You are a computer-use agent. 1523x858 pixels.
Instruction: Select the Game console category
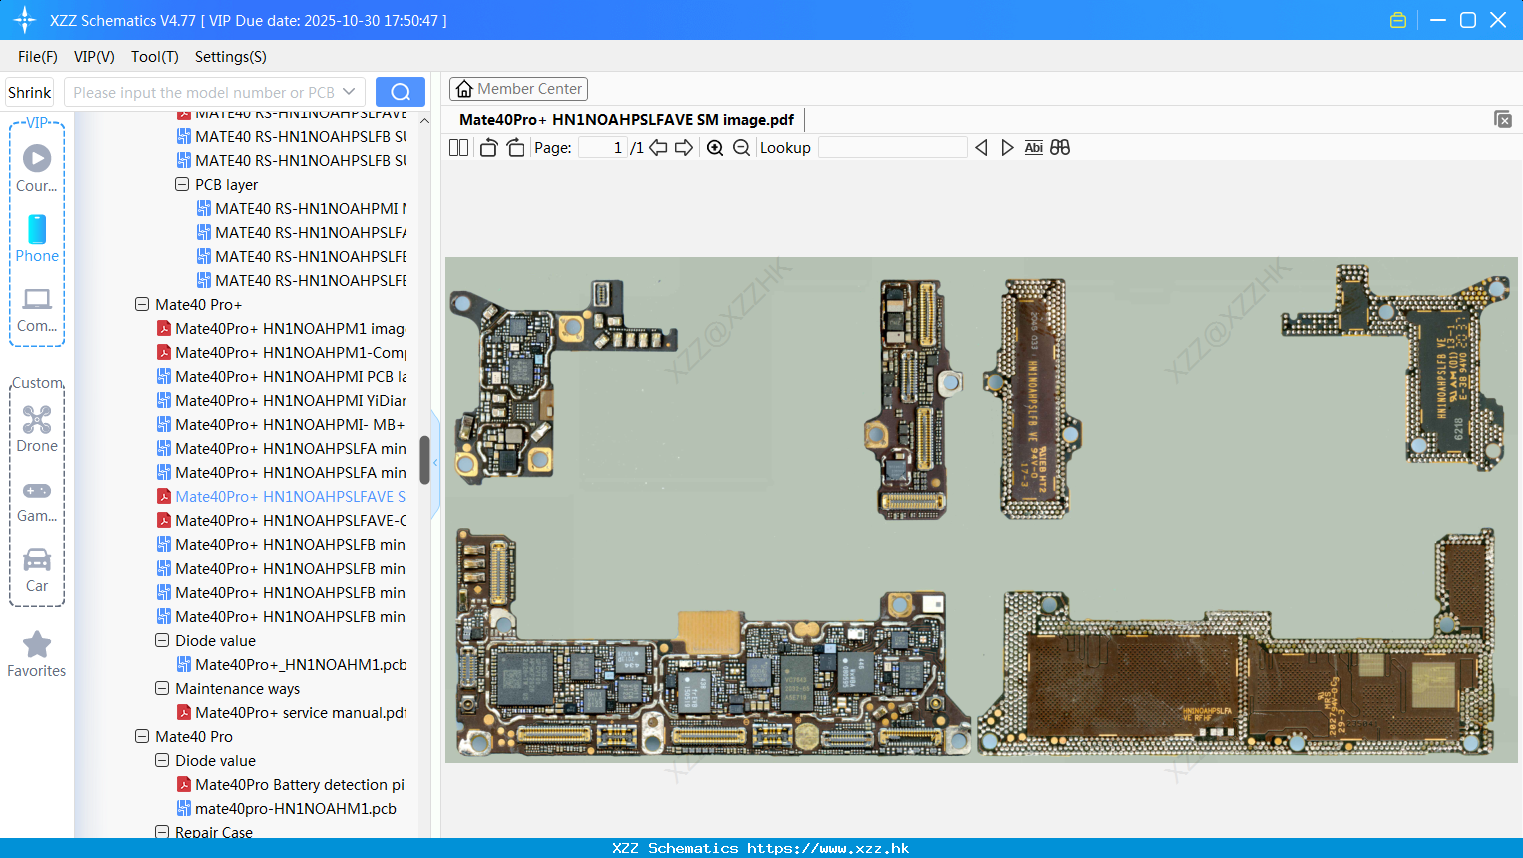click(x=37, y=501)
